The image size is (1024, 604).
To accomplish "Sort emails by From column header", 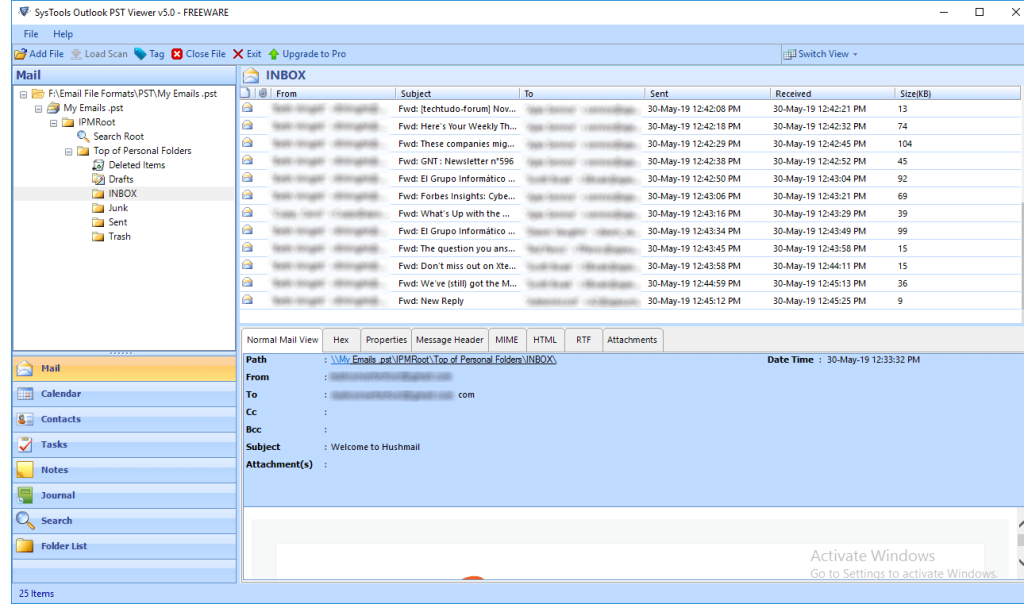I will point(332,94).
